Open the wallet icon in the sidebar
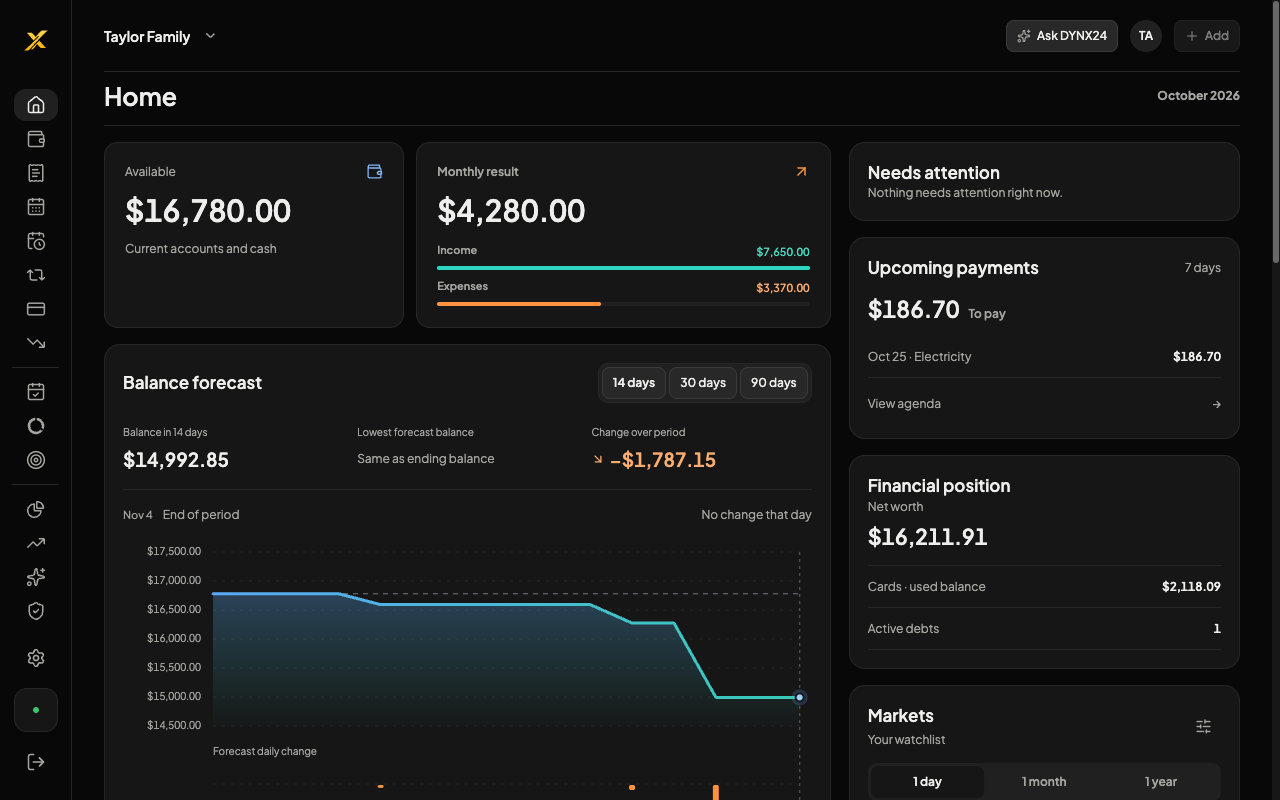The height and width of the screenshot is (800, 1280). (x=36, y=139)
